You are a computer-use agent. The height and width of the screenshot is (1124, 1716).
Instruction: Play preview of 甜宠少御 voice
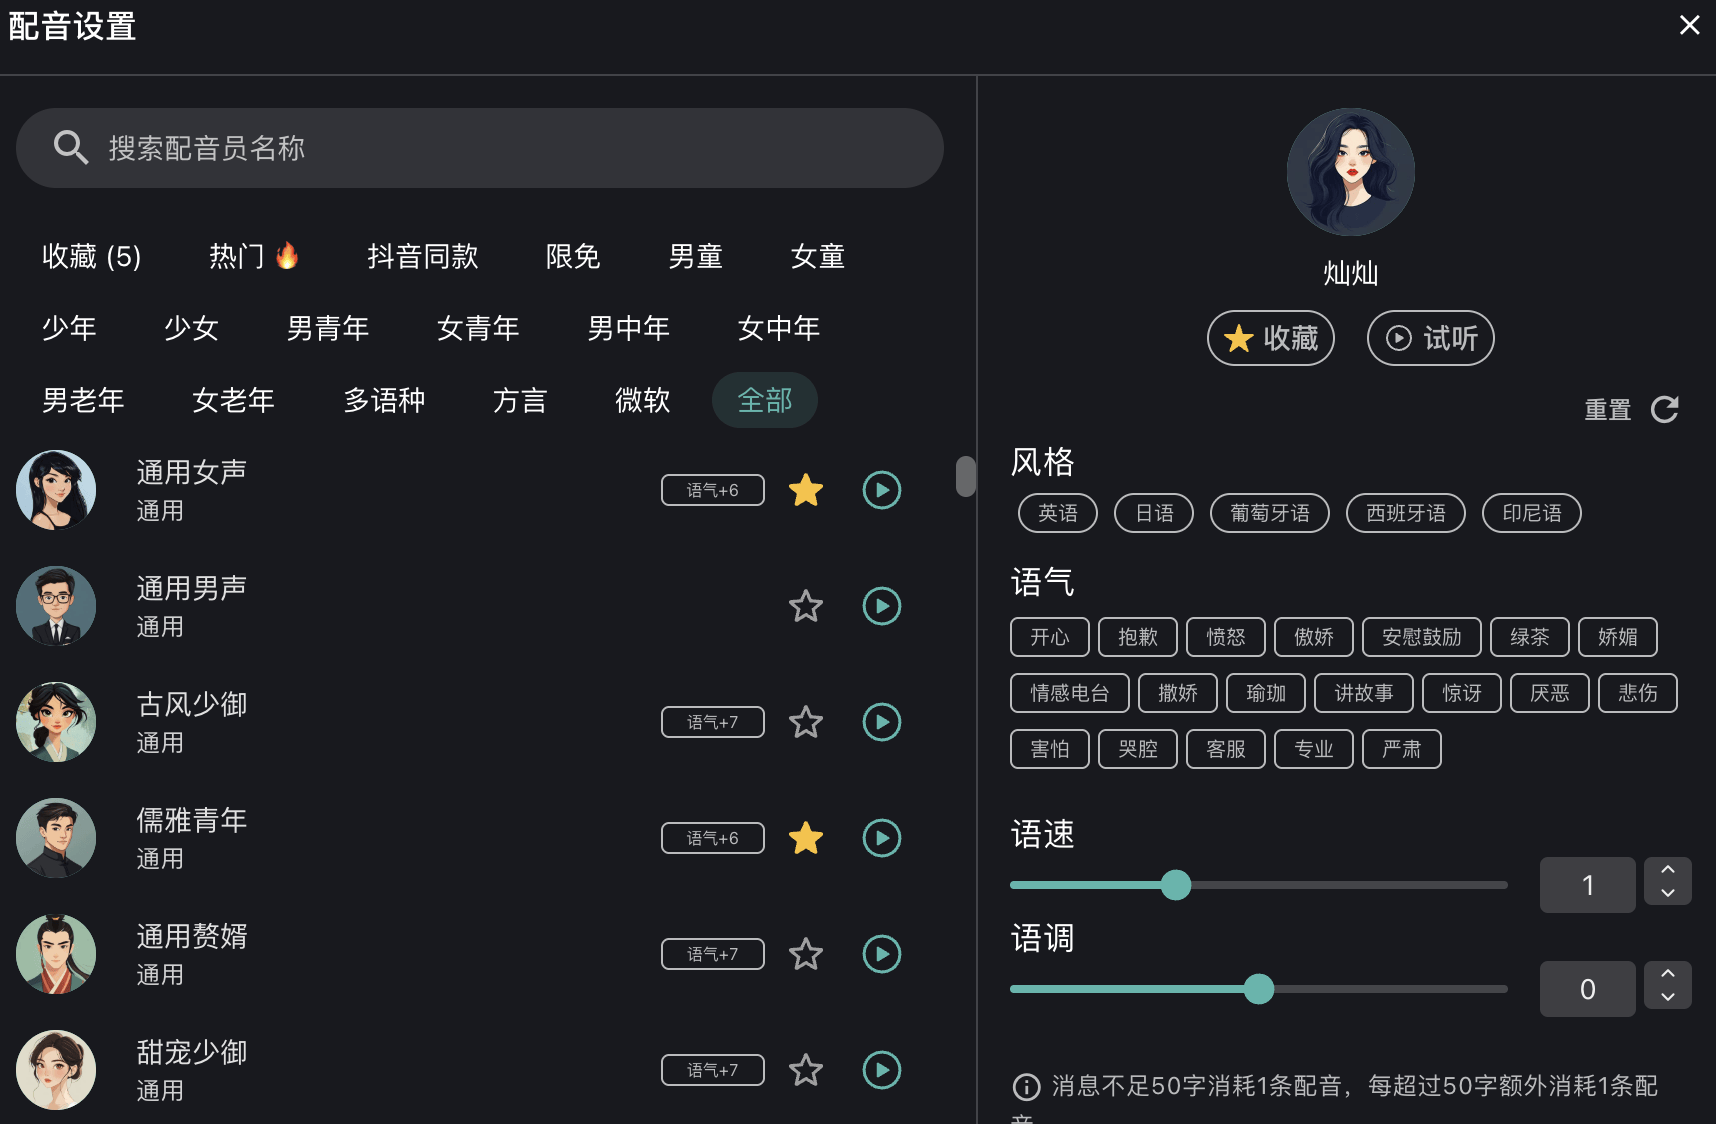tap(881, 1070)
